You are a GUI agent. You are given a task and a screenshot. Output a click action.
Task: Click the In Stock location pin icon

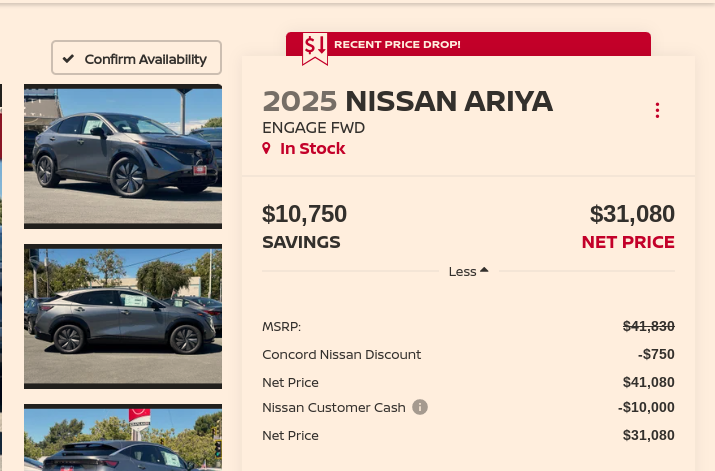click(x=266, y=148)
